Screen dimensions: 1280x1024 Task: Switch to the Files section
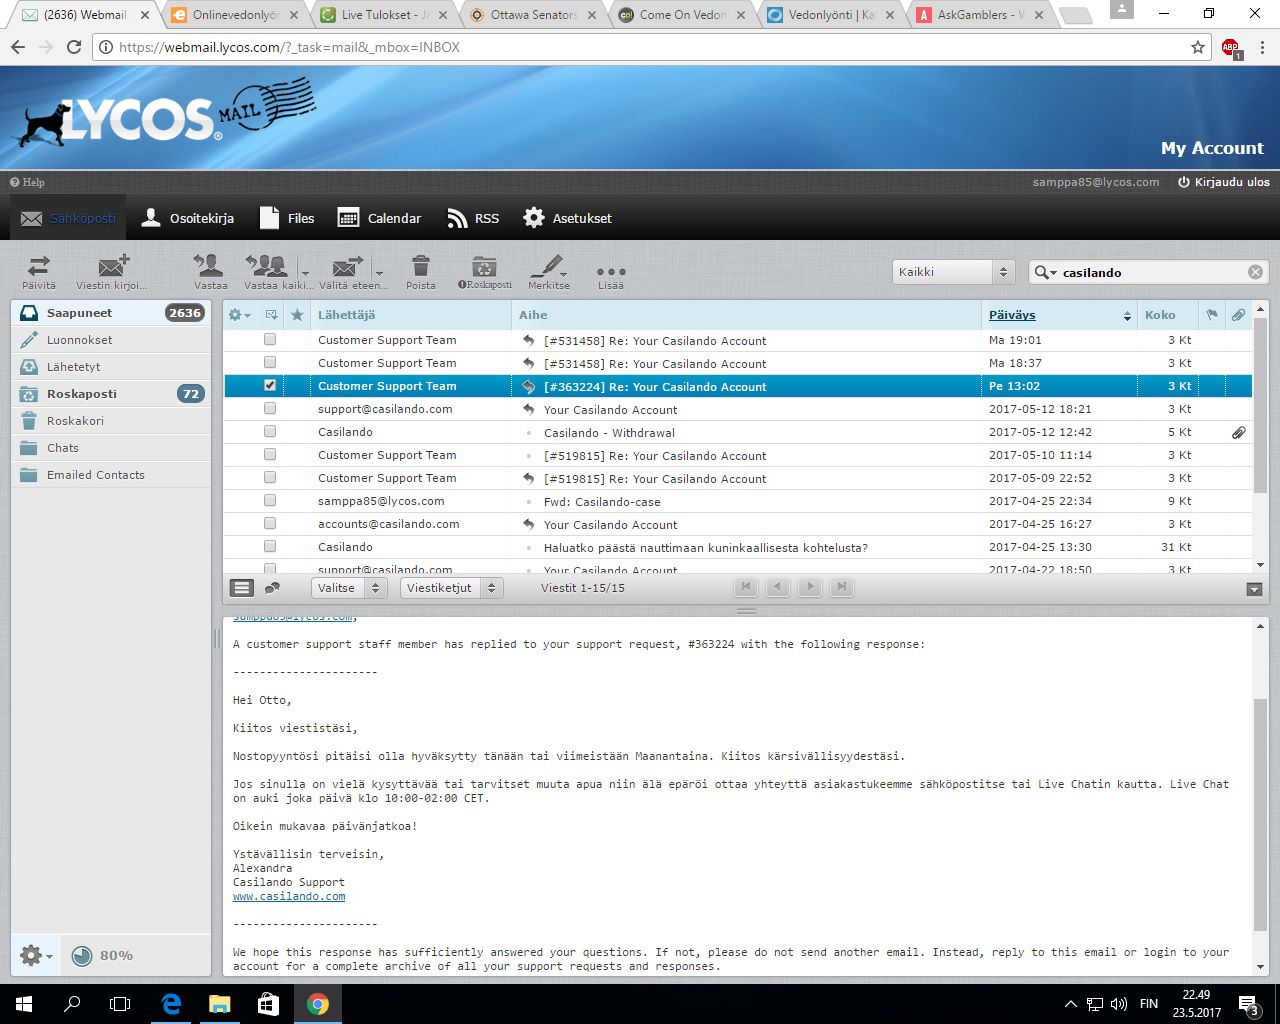coord(286,218)
